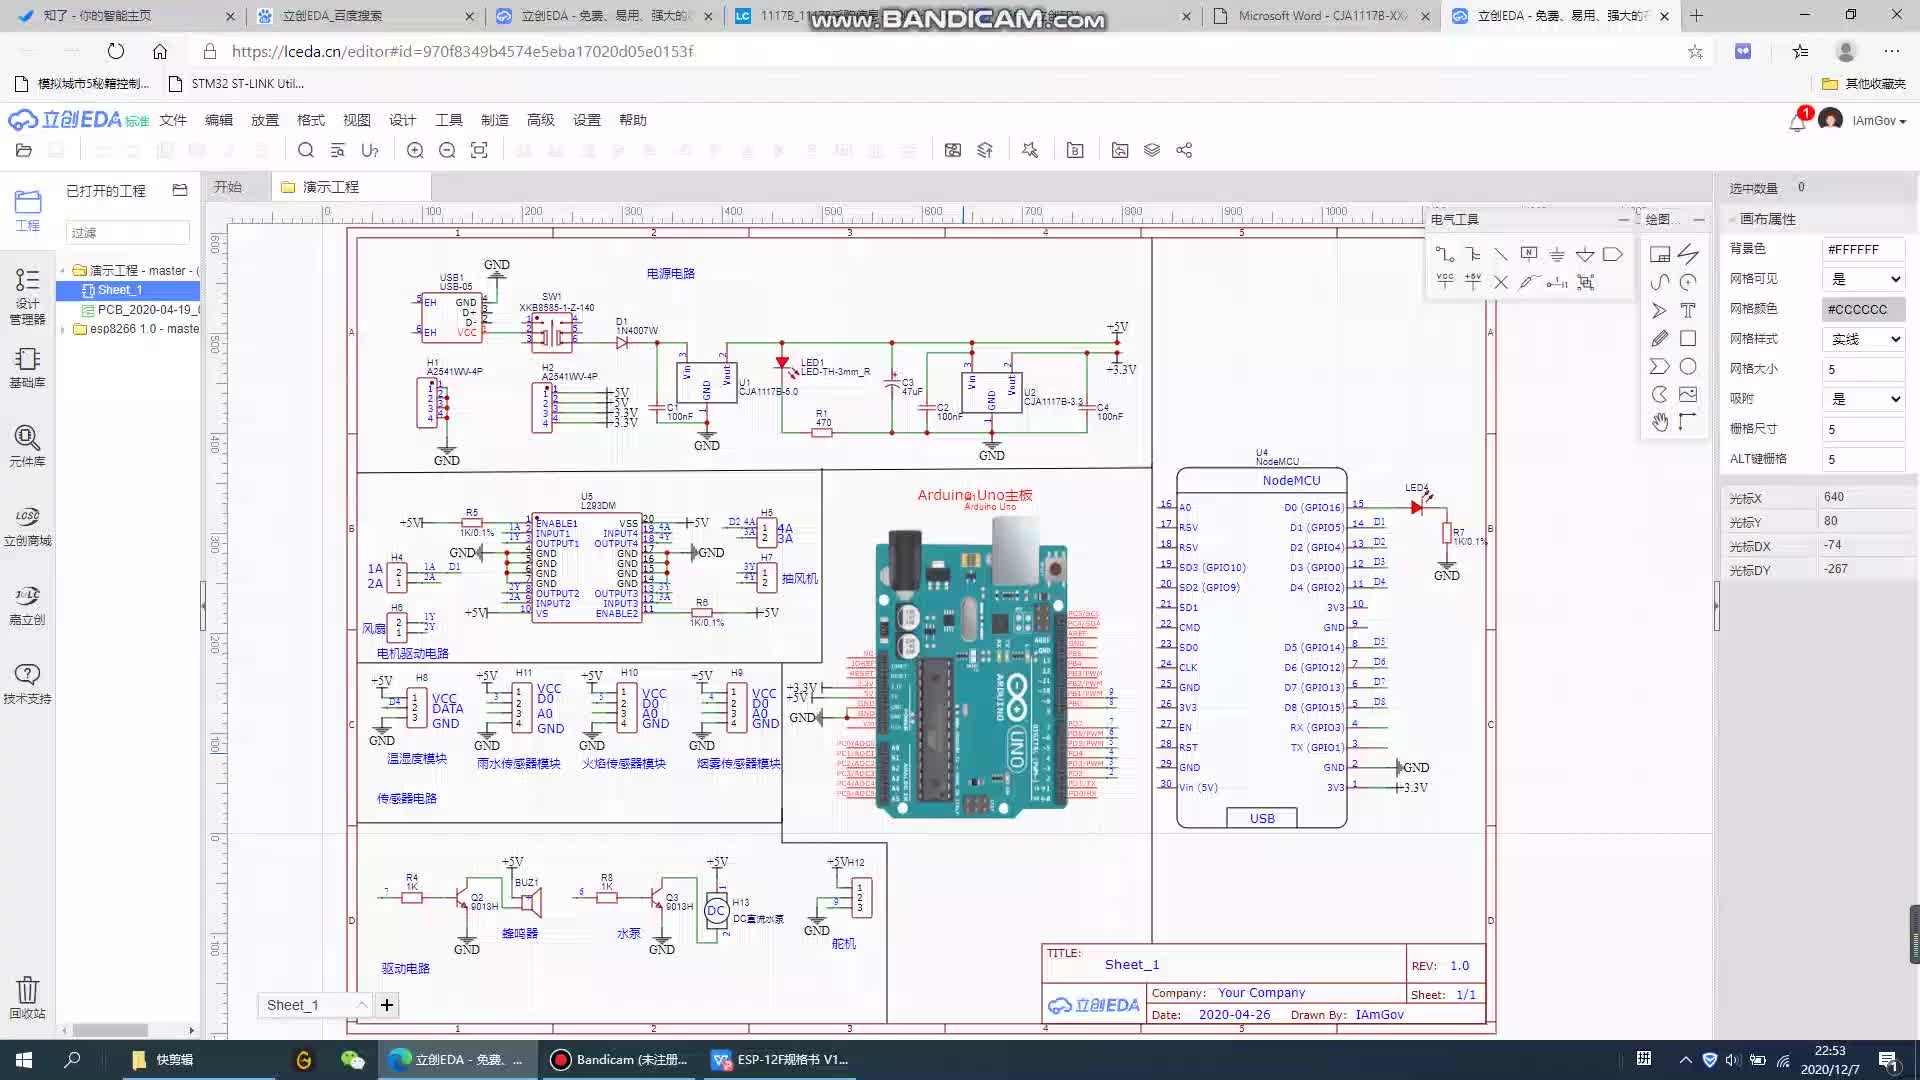Screen dimensions: 1920x1080
Task: Select the Freehand pencil tool
Action: point(1660,338)
